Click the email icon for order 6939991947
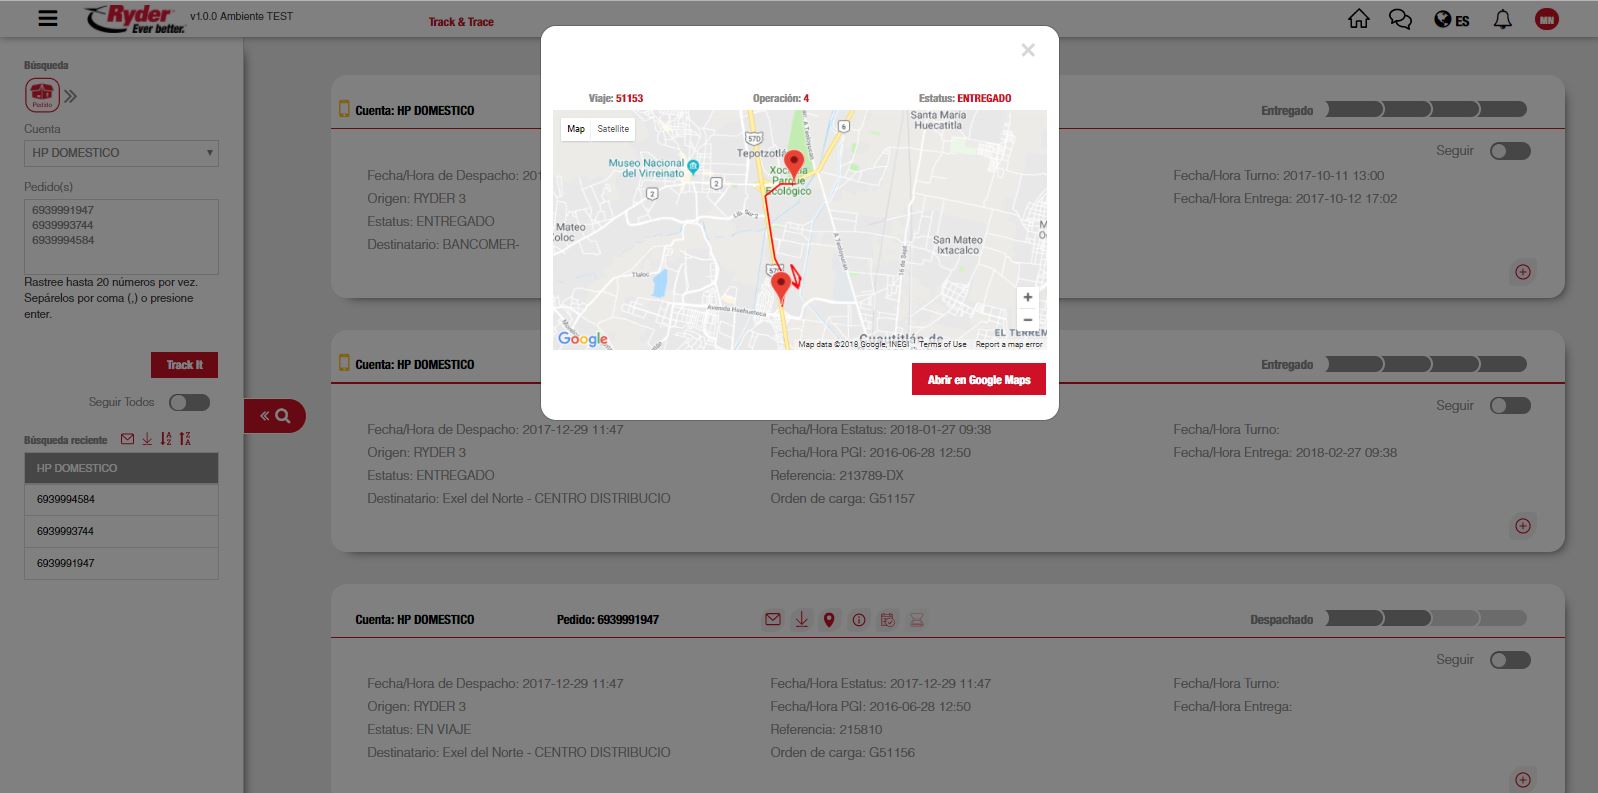This screenshot has width=1598, height=793. pyautogui.click(x=772, y=620)
